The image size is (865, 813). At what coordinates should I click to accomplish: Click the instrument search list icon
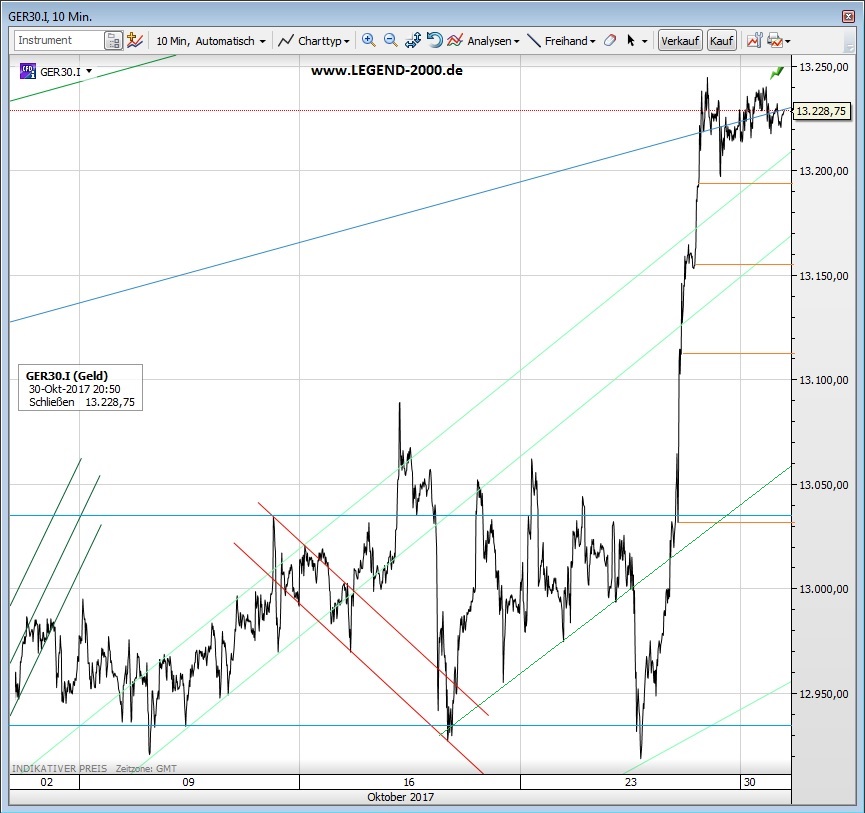tap(113, 41)
